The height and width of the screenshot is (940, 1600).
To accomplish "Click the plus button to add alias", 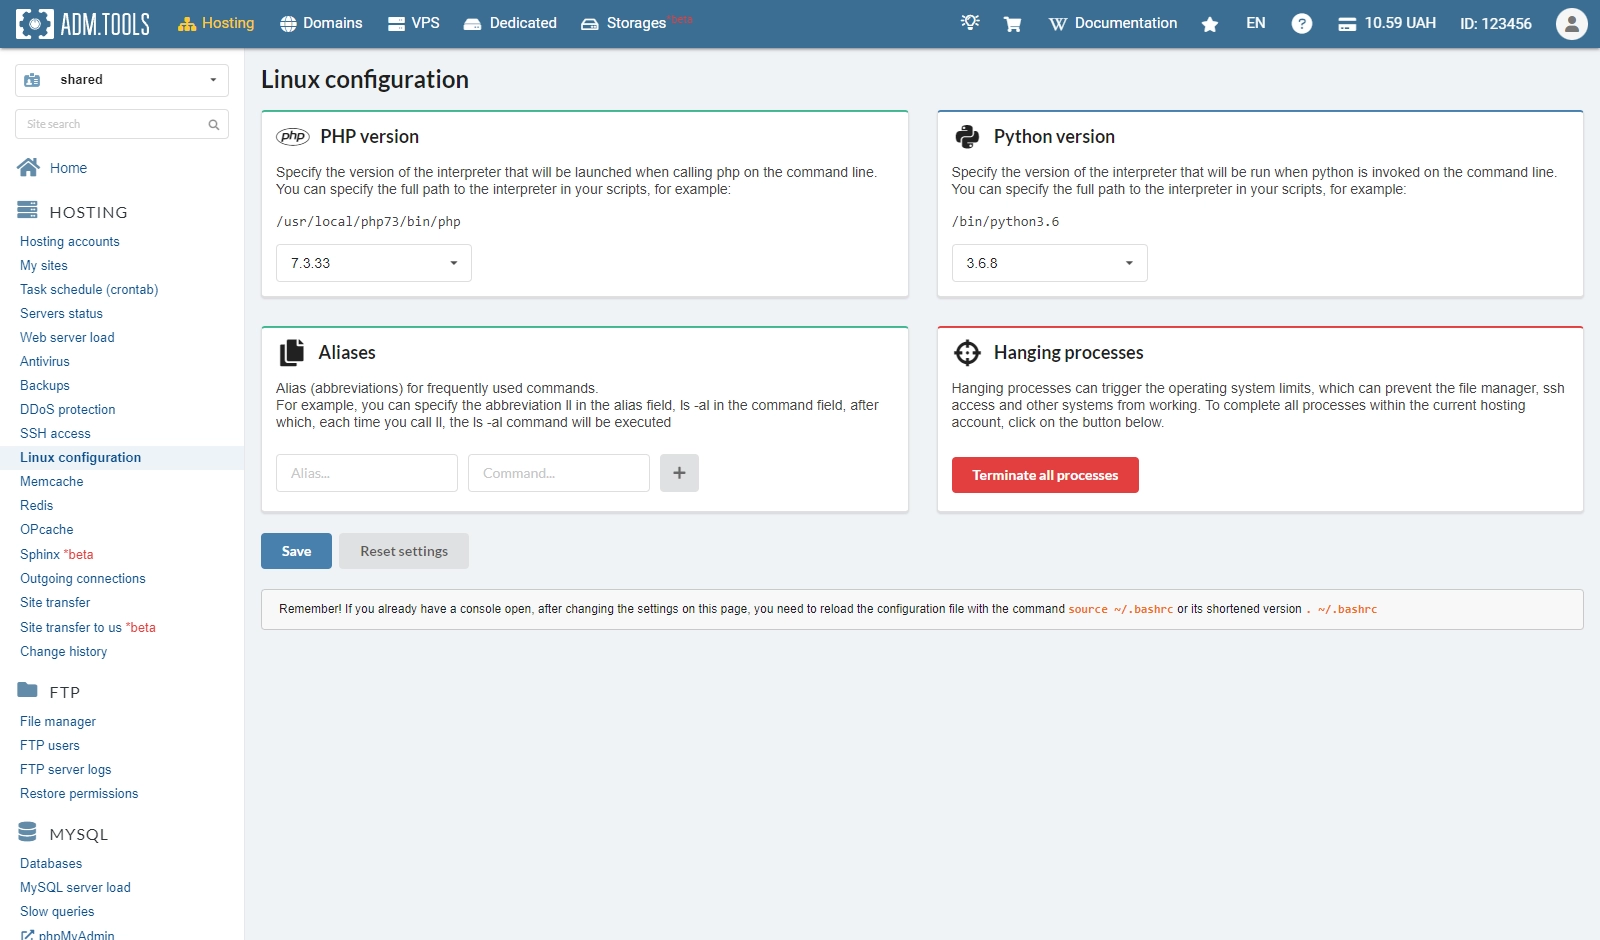I will [x=679, y=473].
